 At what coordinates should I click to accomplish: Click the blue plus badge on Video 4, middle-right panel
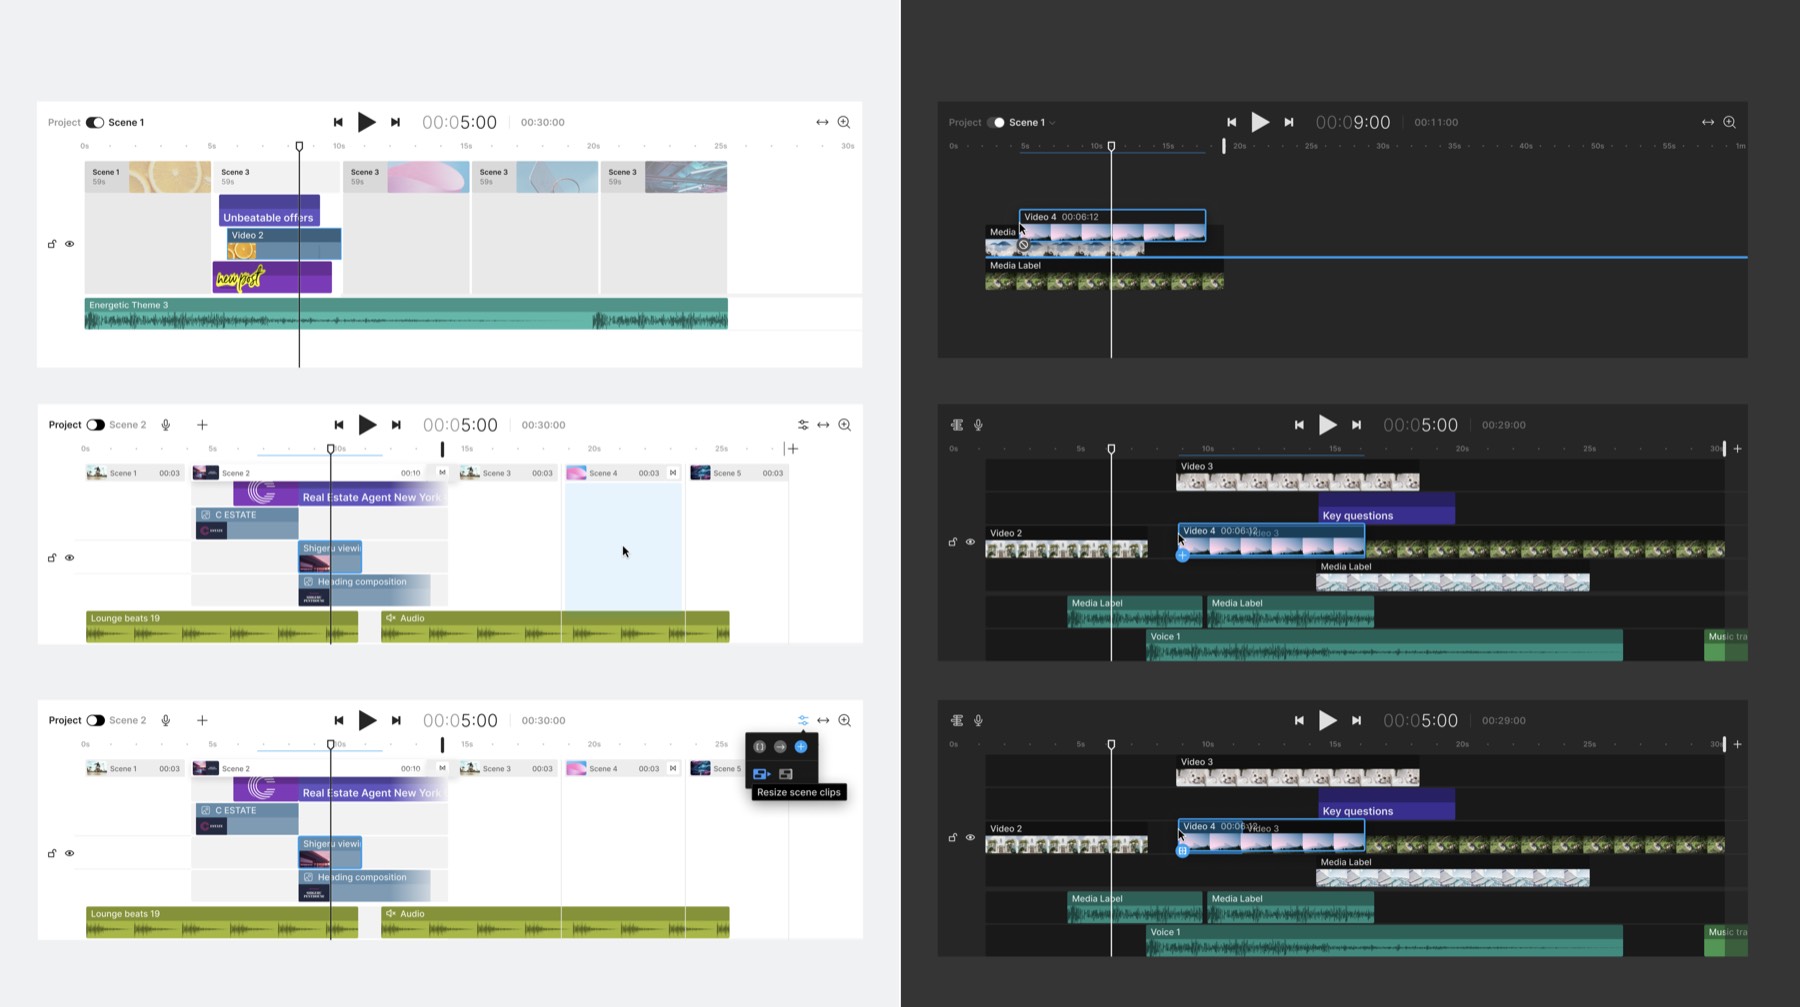click(x=1182, y=555)
